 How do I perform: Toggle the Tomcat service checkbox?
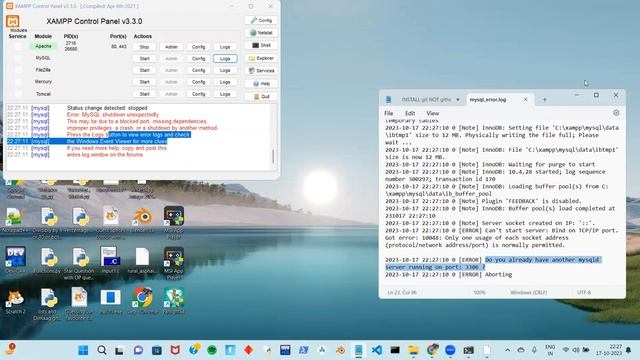click(x=18, y=94)
